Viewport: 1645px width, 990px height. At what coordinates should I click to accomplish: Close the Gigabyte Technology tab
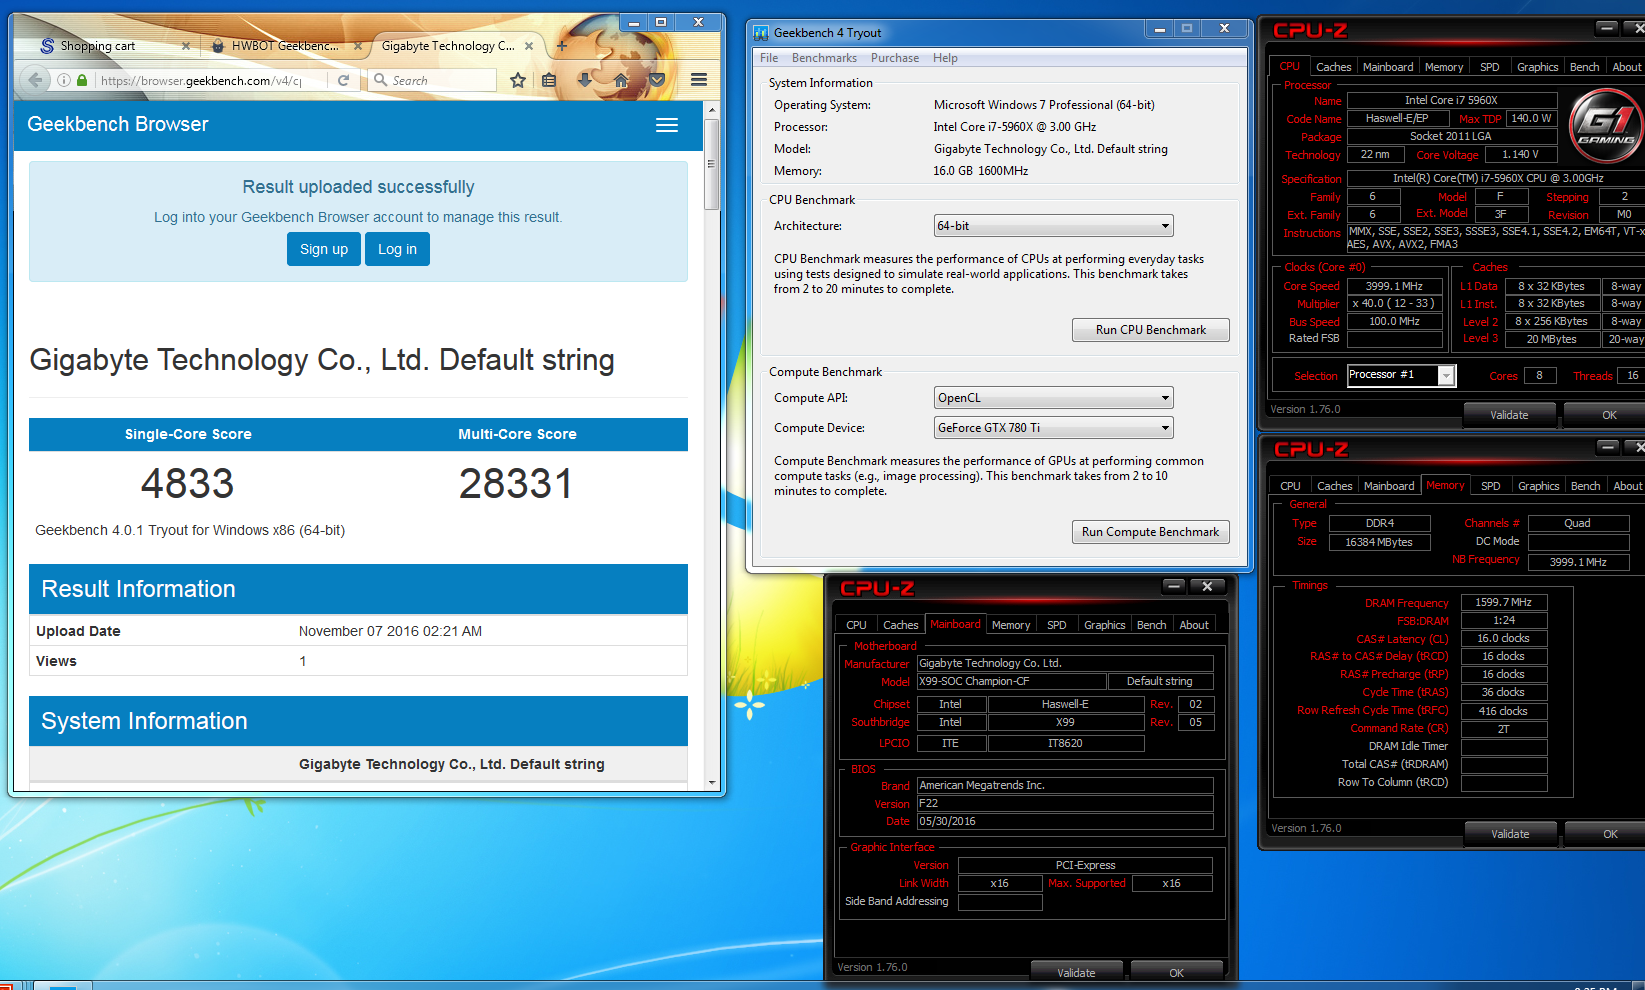pos(529,46)
